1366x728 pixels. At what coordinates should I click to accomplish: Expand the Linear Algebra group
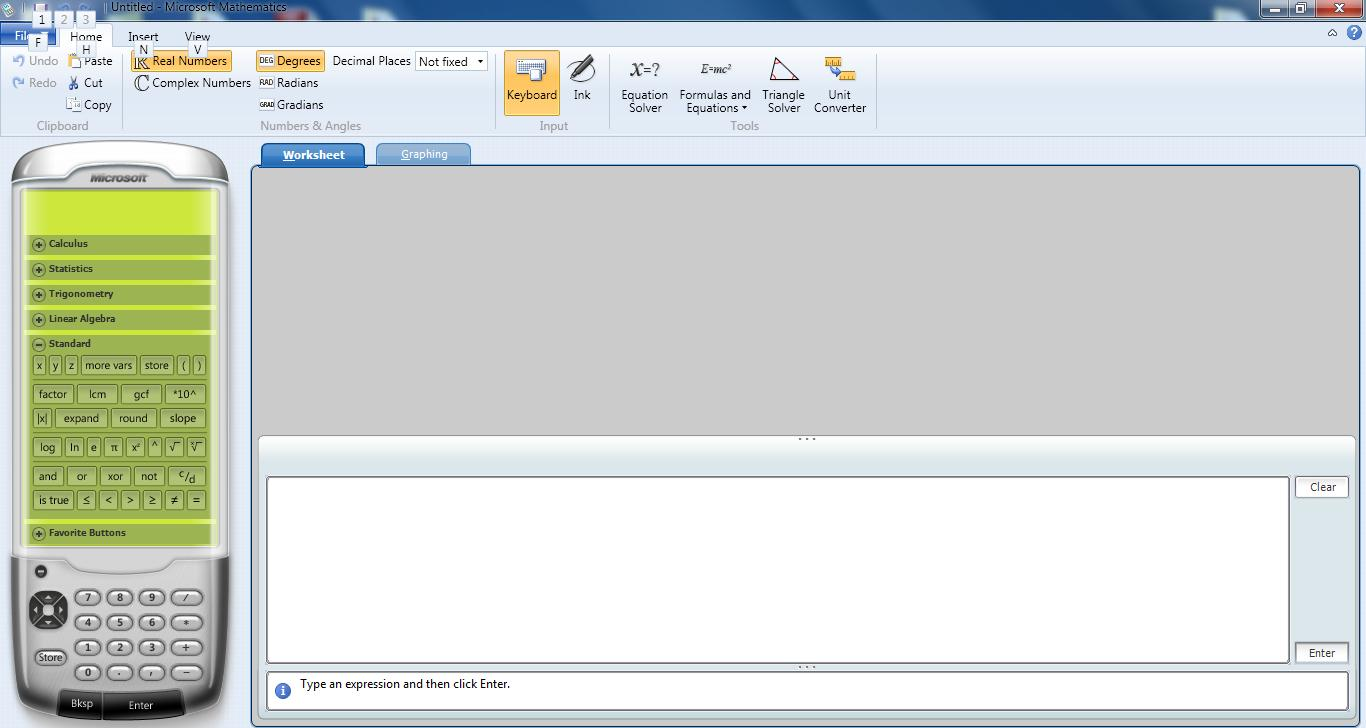(38, 319)
